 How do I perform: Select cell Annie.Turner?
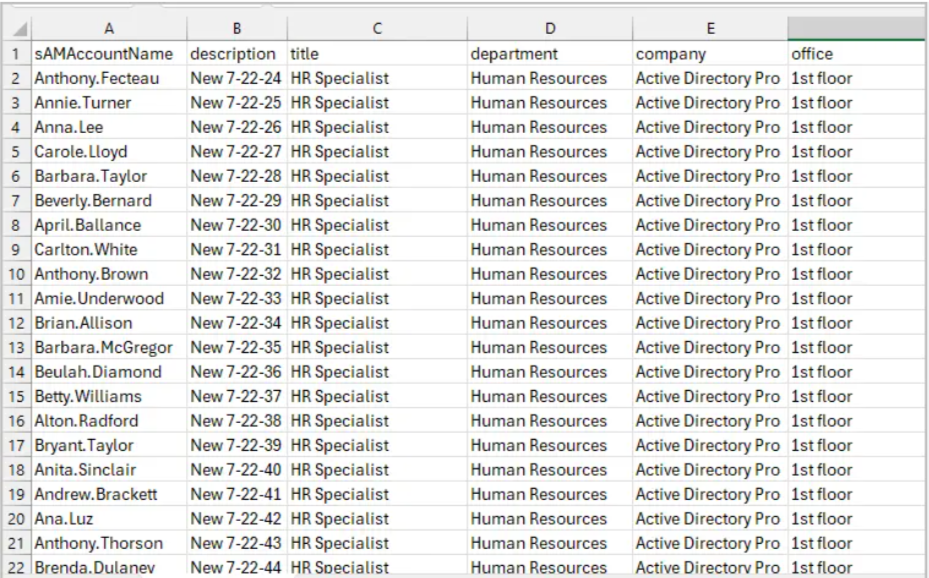click(109, 103)
